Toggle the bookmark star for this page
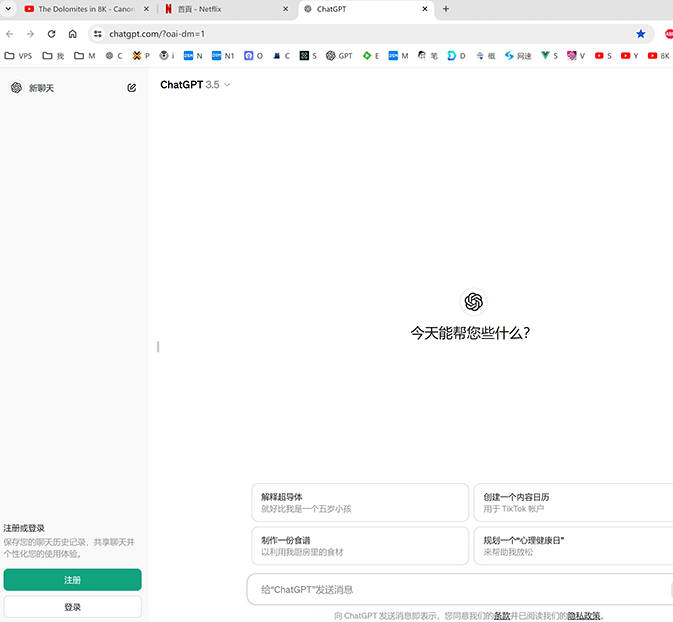The image size is (673, 622). coord(641,34)
